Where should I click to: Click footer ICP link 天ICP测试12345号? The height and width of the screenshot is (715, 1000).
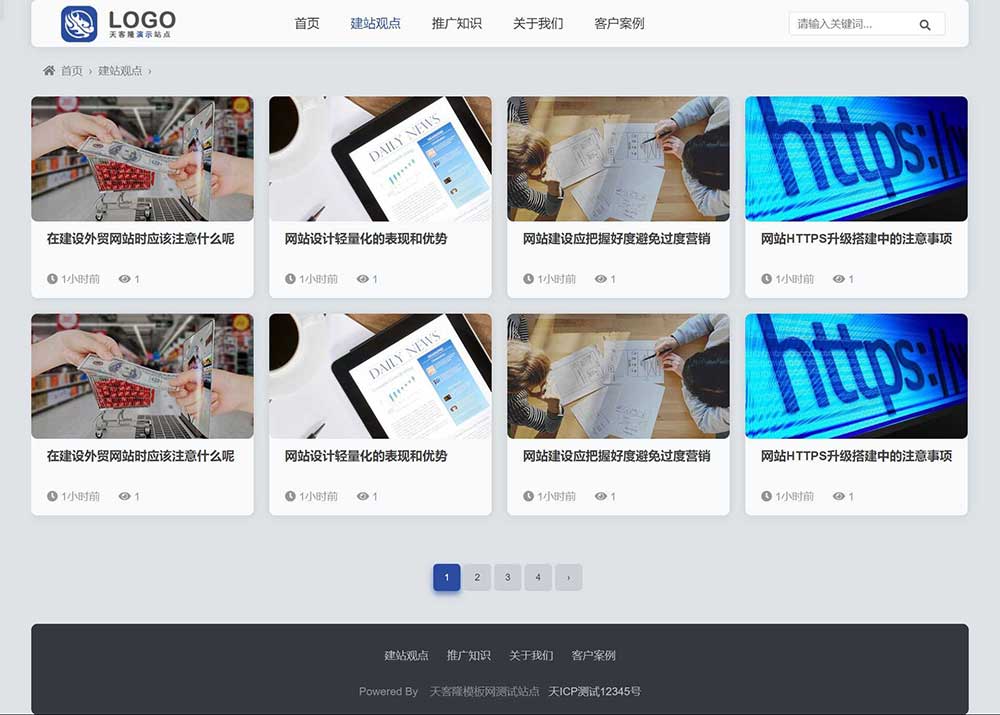[x=595, y=691]
